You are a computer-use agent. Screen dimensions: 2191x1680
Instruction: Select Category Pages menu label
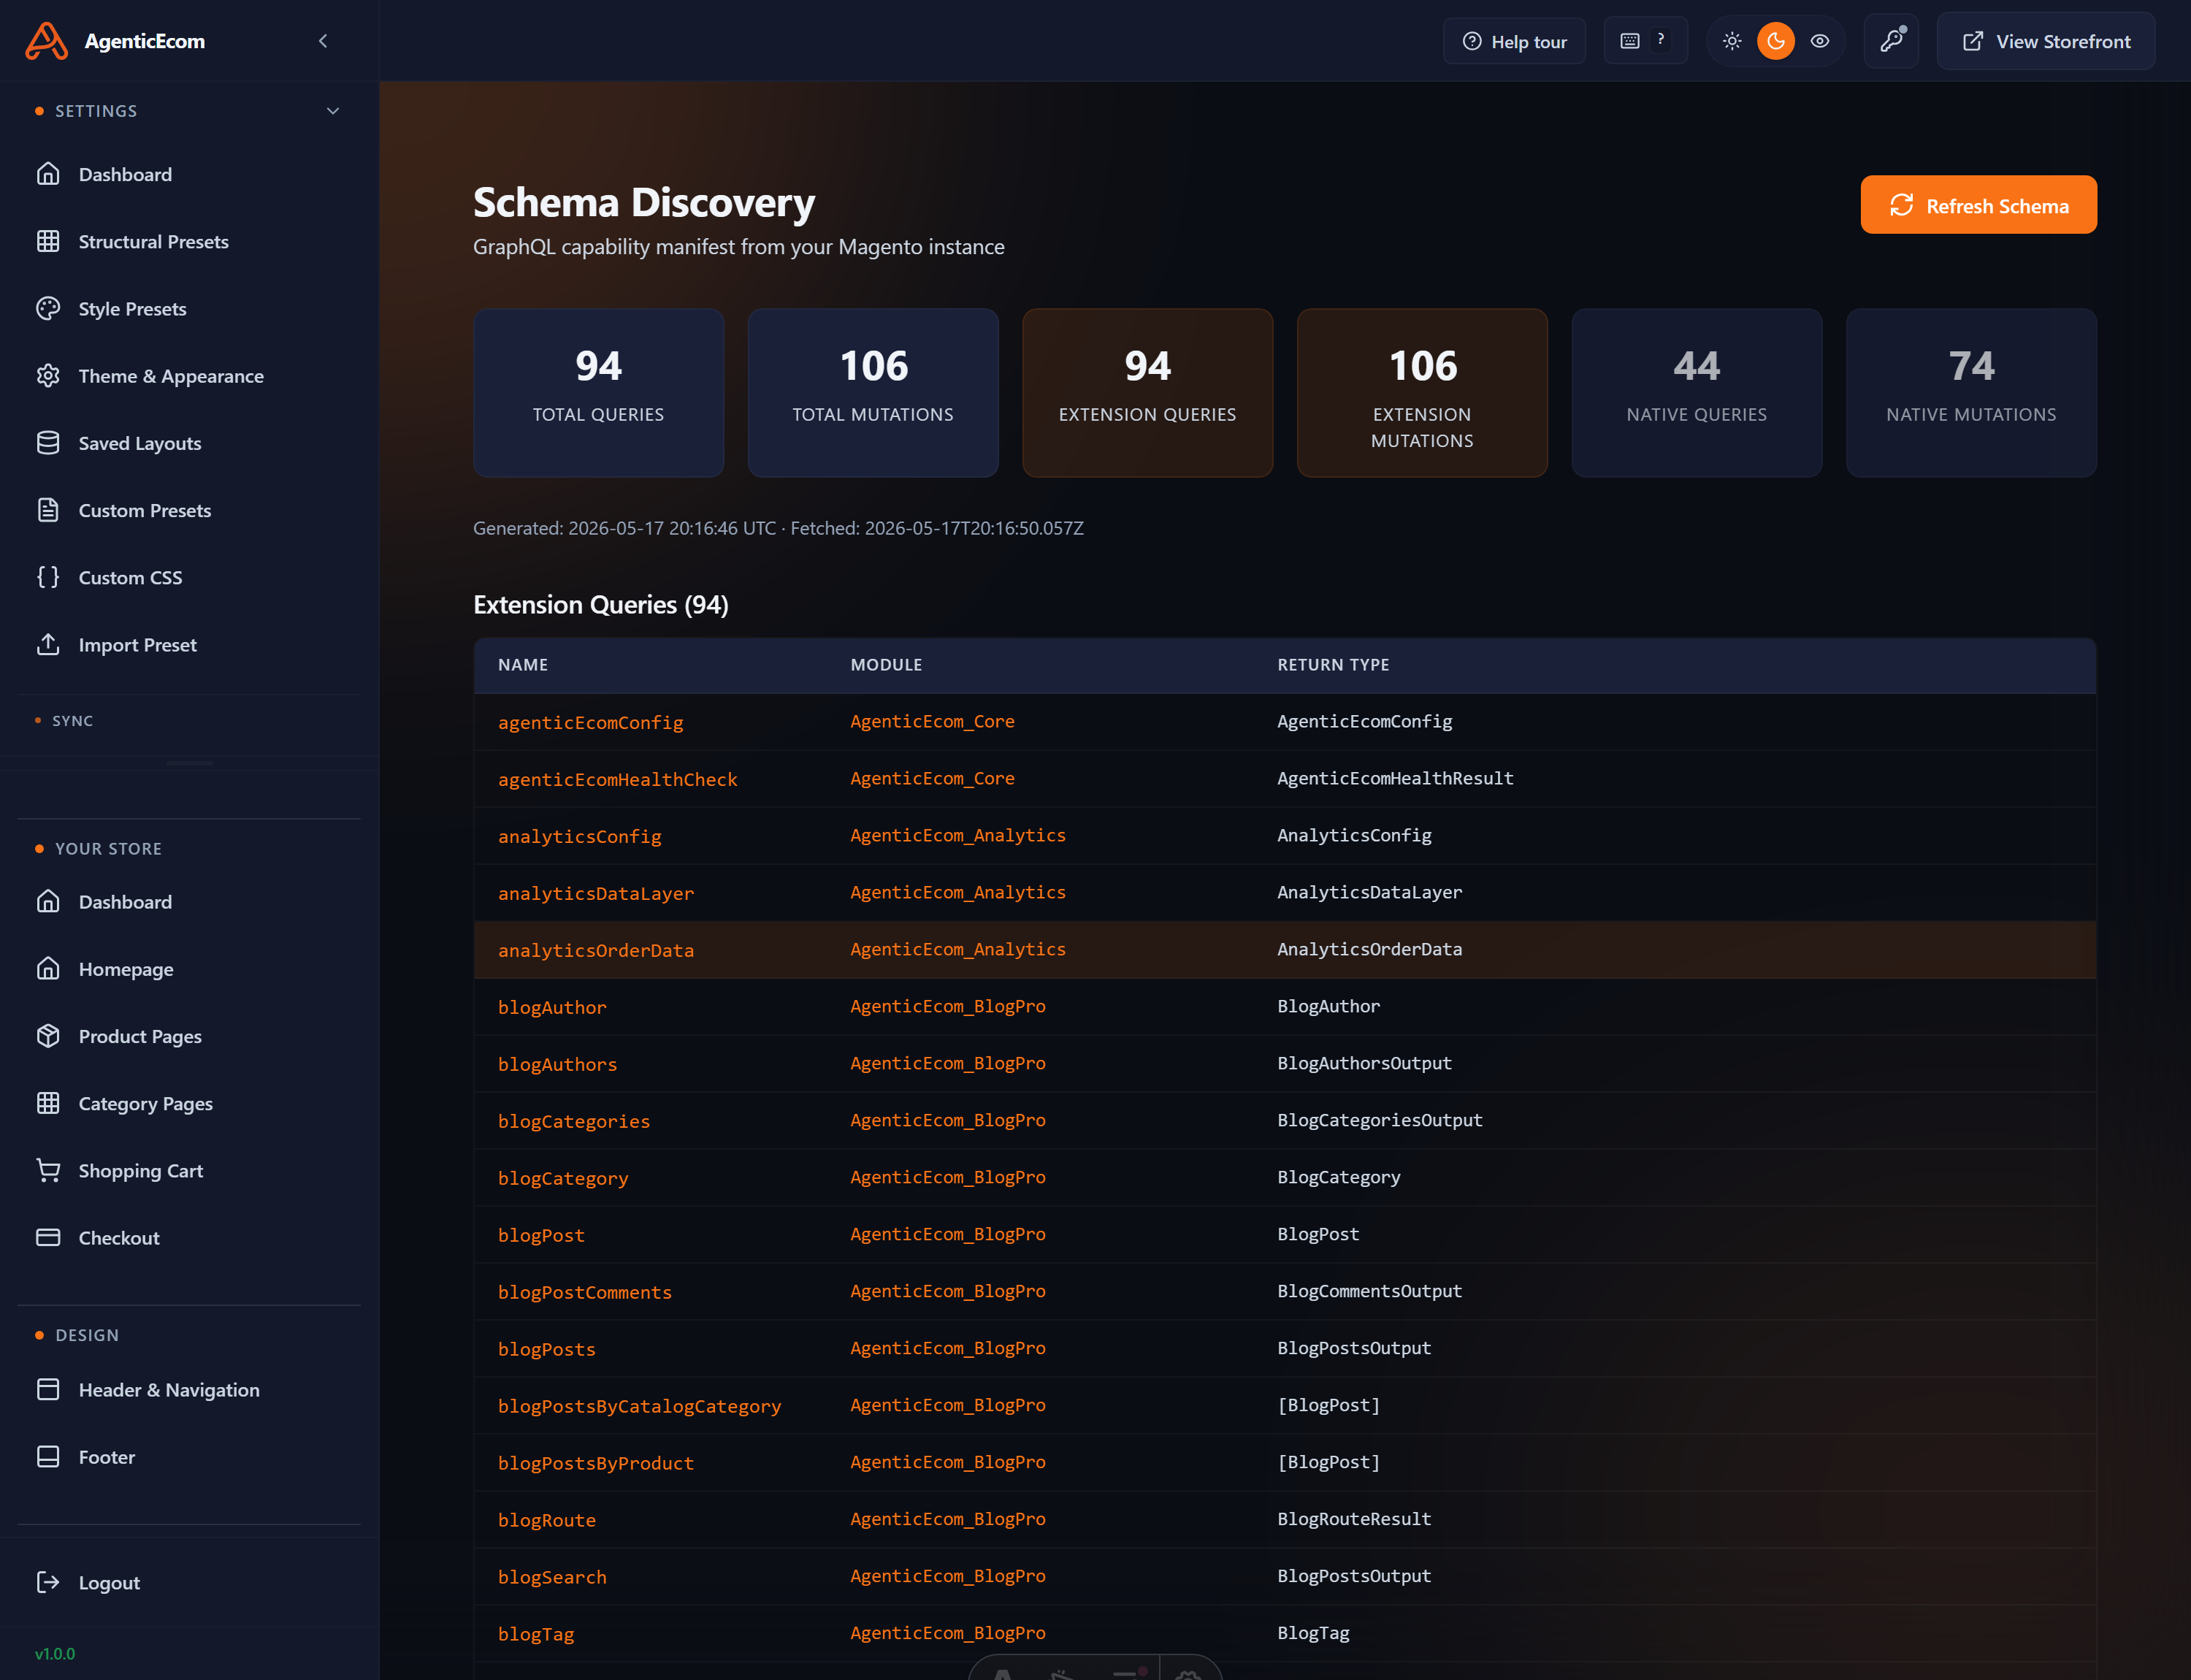(146, 1103)
